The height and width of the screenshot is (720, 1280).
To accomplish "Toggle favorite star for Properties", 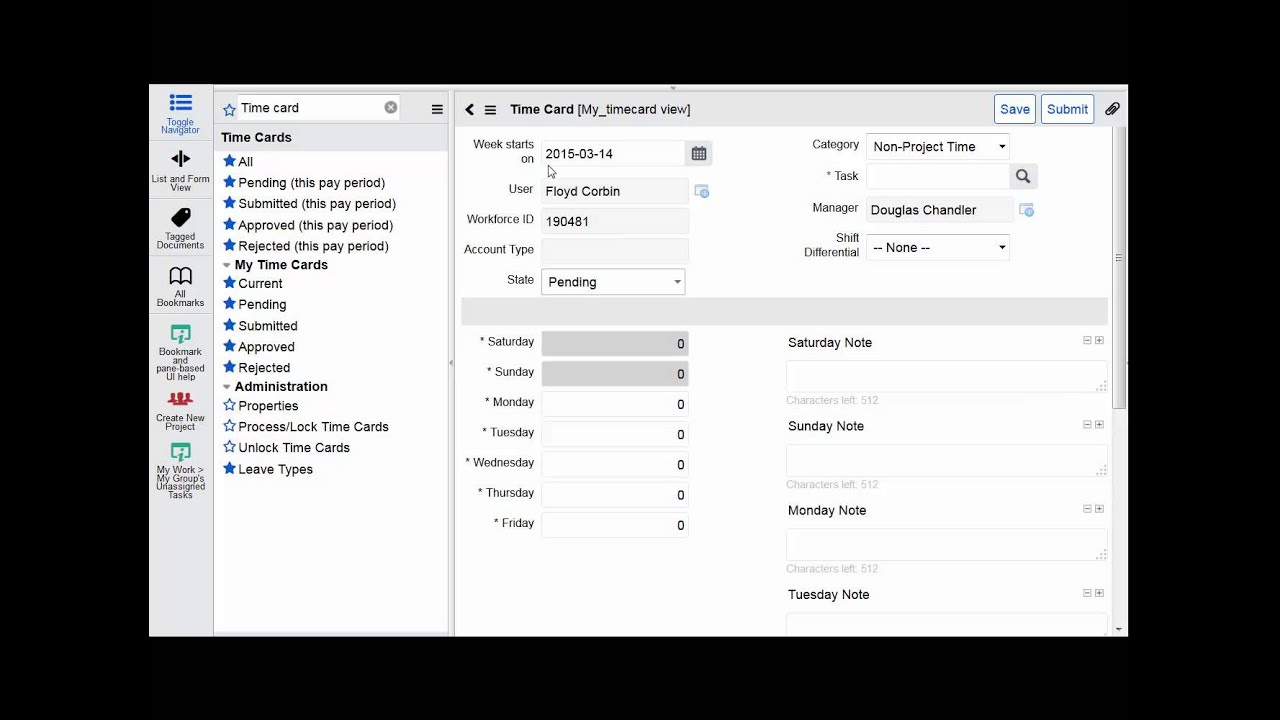I will (x=229, y=405).
